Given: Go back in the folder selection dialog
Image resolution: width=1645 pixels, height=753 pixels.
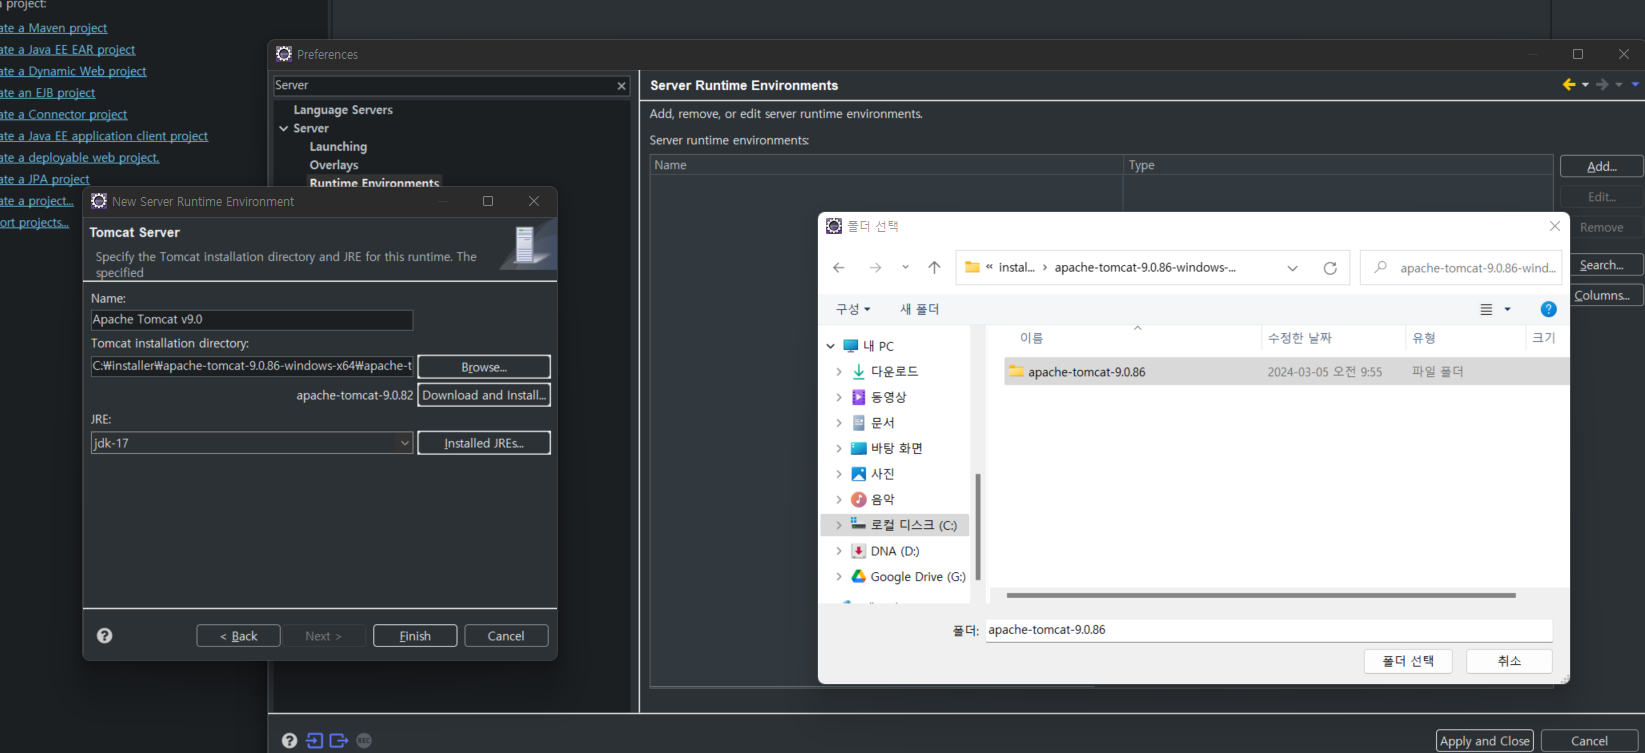Looking at the screenshot, I should pos(839,268).
